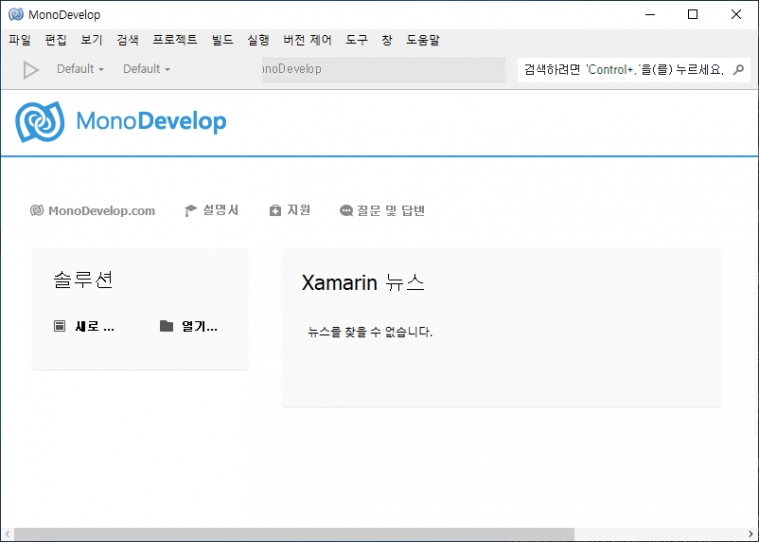Click the horizontal scrollbar thumb at the bottom

tap(294, 535)
